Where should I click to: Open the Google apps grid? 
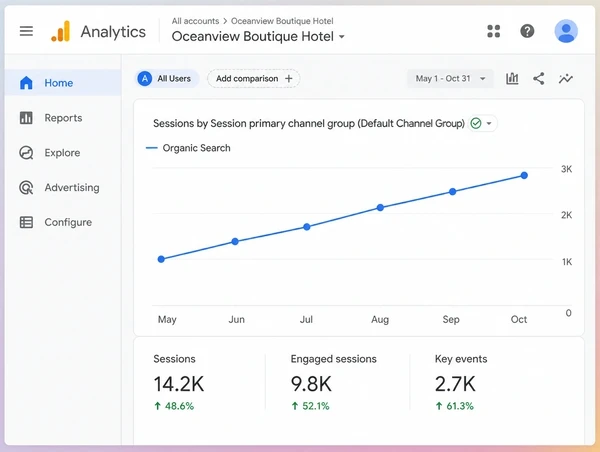[494, 31]
